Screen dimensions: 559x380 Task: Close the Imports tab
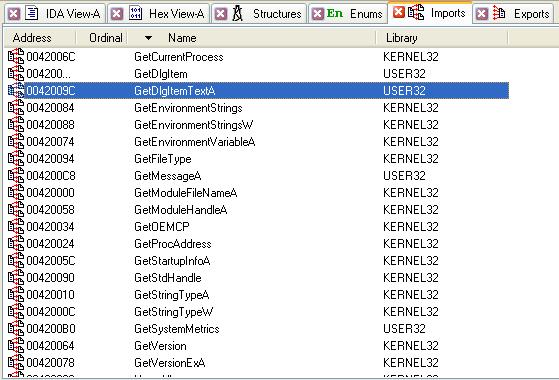(399, 12)
